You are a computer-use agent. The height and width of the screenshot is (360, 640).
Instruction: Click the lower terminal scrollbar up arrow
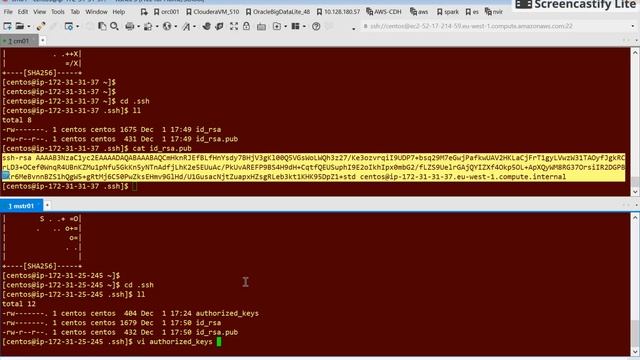click(x=635, y=218)
